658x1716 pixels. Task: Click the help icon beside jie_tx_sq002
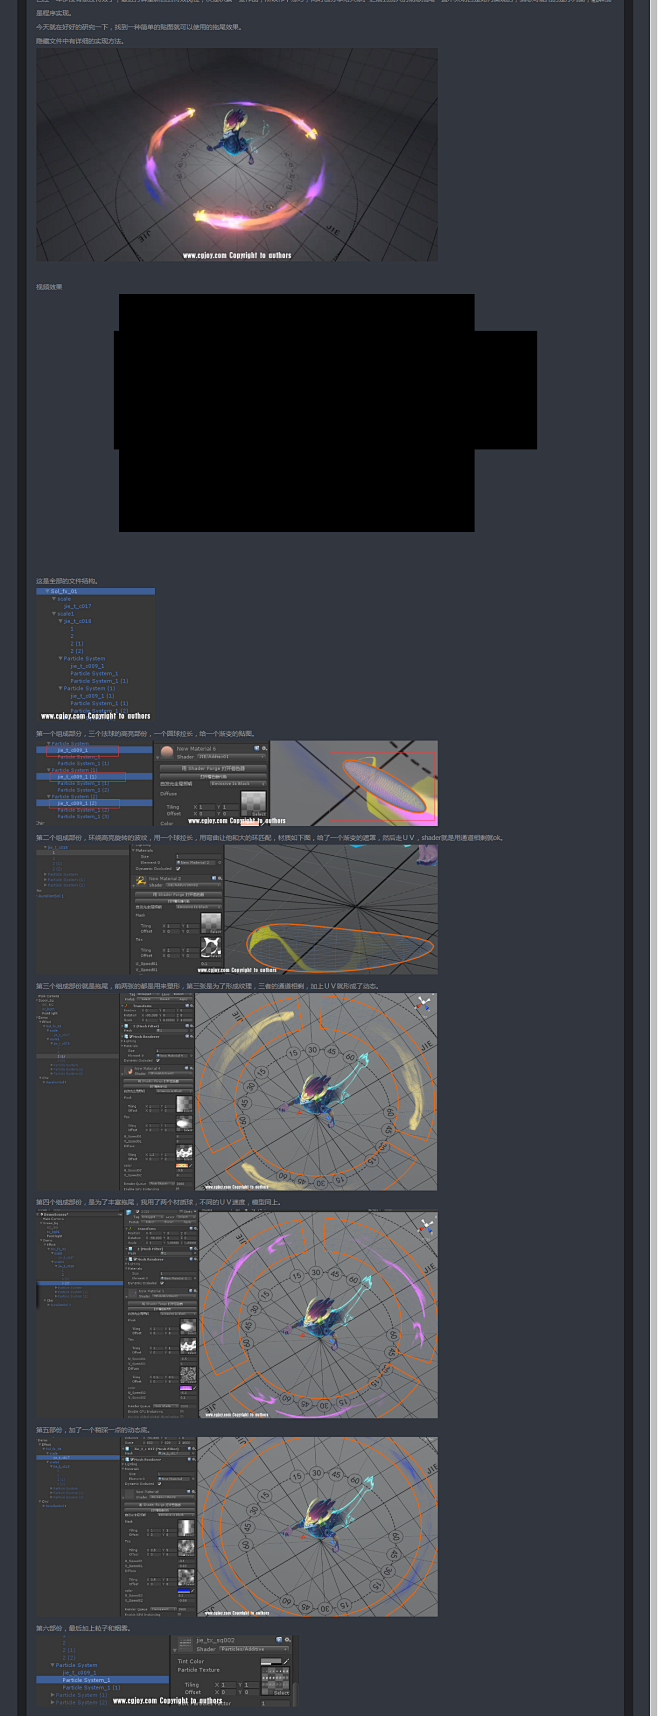(x=279, y=1640)
